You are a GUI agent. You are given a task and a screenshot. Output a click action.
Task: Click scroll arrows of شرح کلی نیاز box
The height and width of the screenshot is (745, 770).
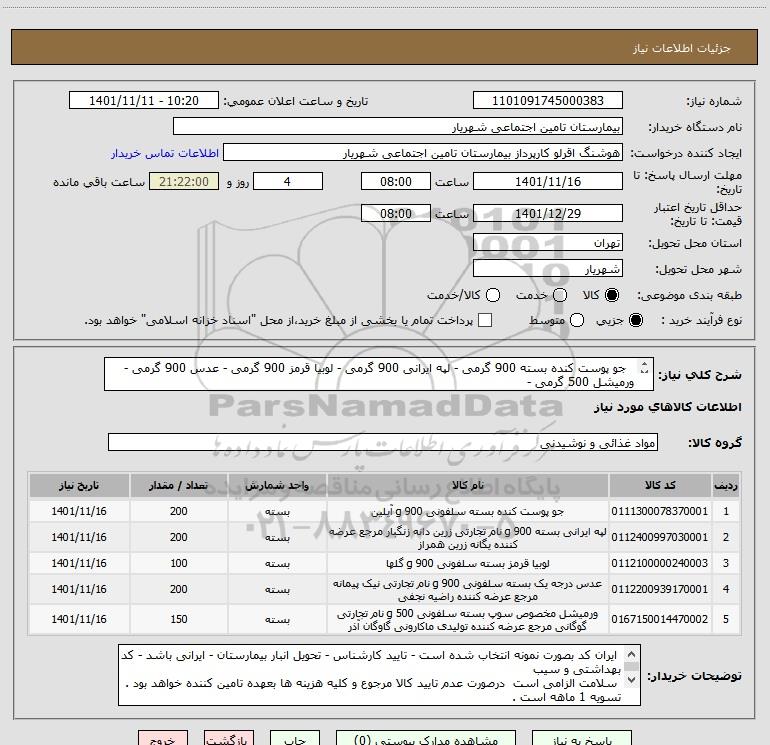coord(644,367)
